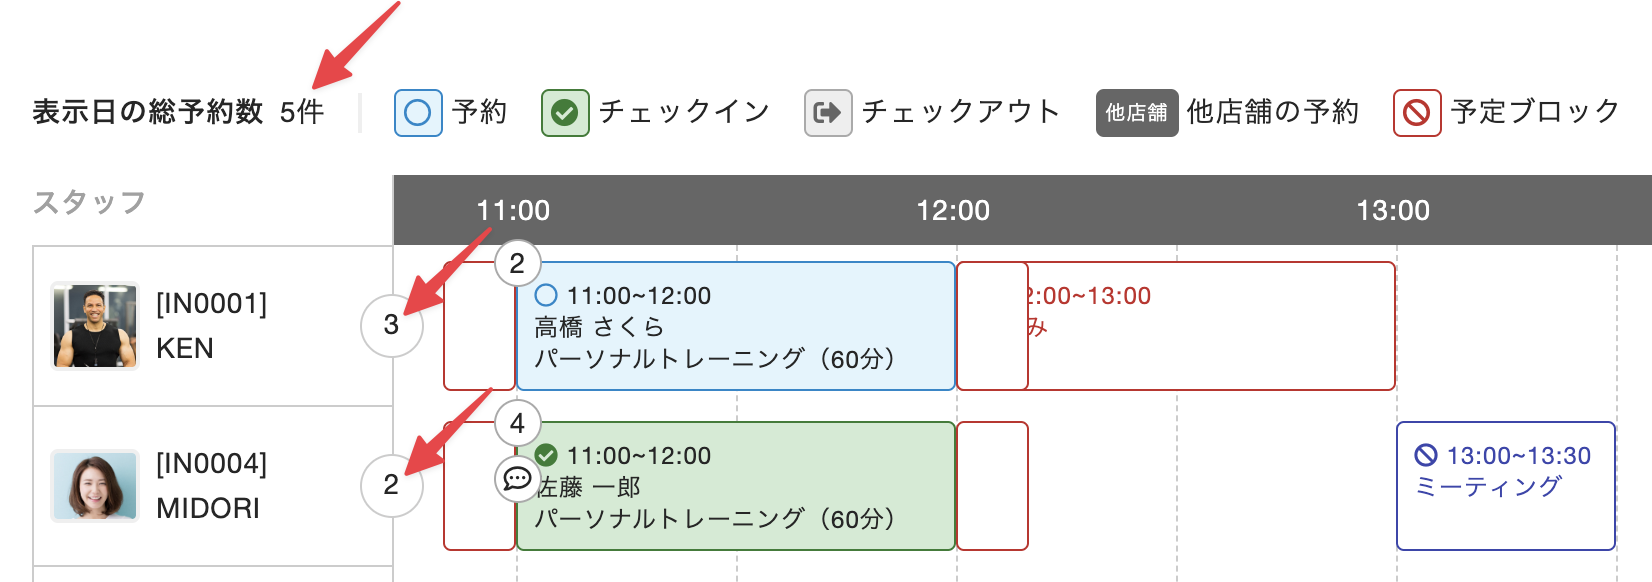Click the block icon on 13:00~13:30 meeting
Viewport: 1652px width, 582px height.
point(1426,456)
